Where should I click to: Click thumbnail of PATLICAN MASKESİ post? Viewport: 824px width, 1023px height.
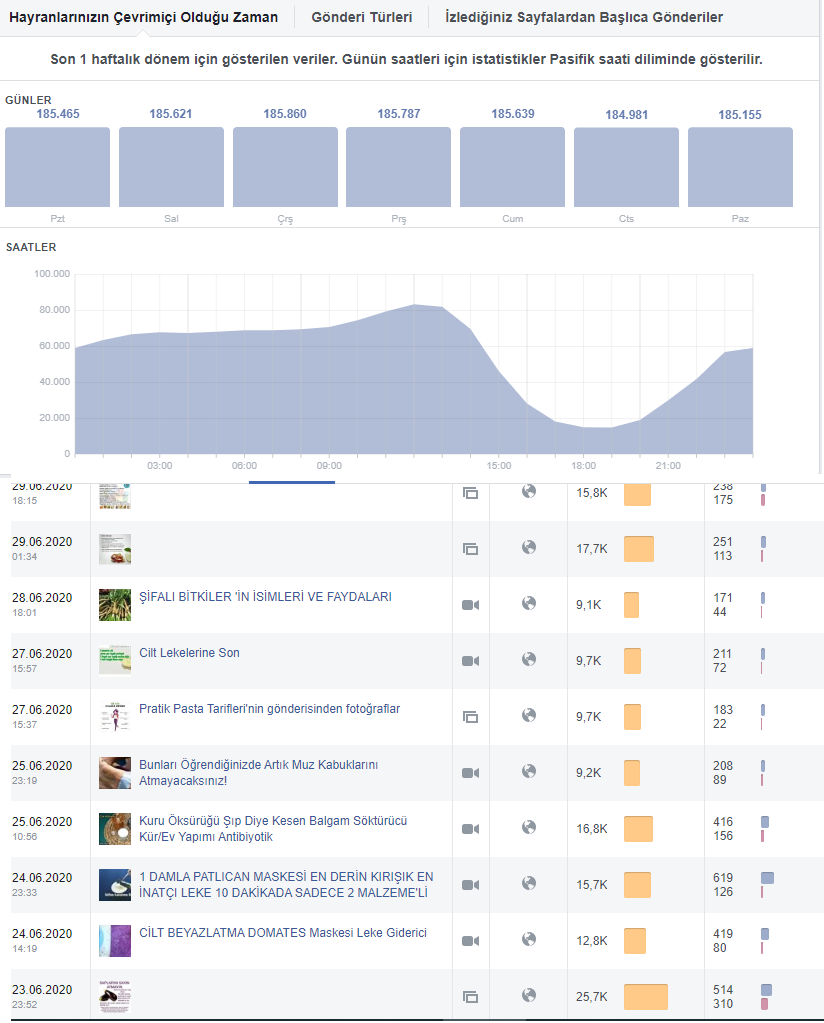coord(115,885)
